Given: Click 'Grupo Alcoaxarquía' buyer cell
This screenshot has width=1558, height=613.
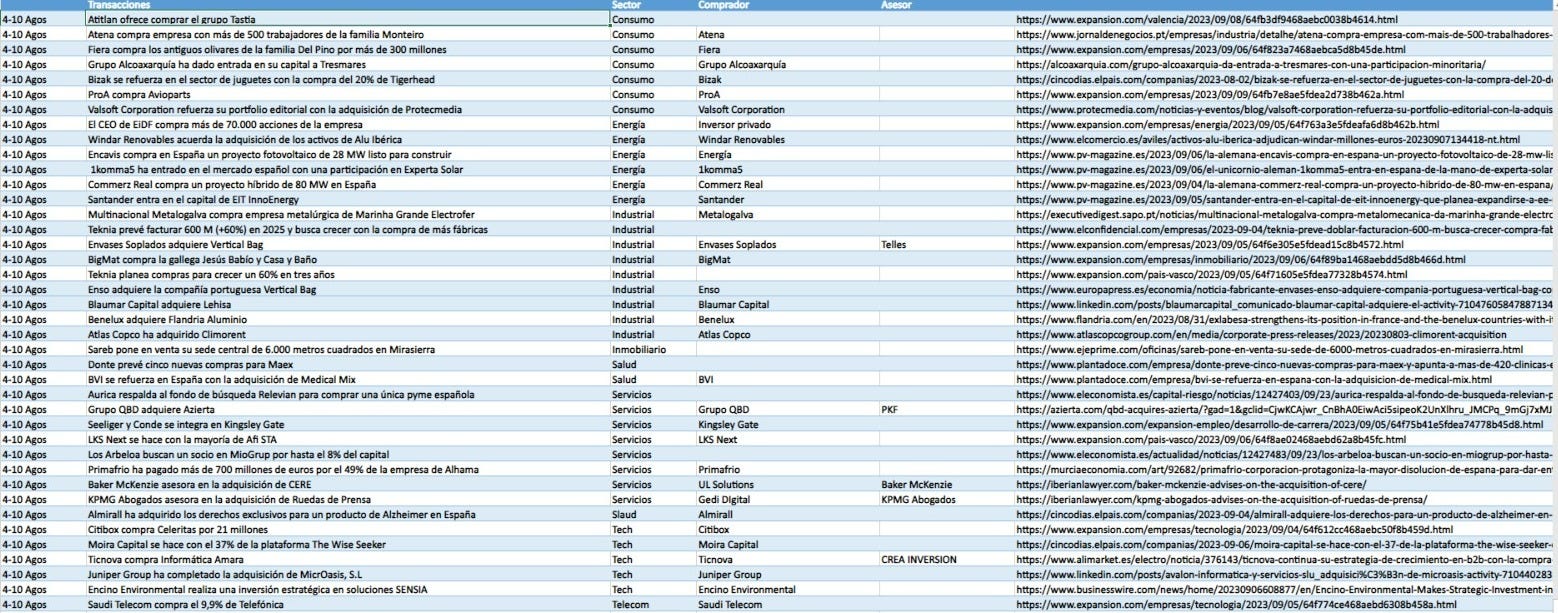Looking at the screenshot, I should click(787, 63).
